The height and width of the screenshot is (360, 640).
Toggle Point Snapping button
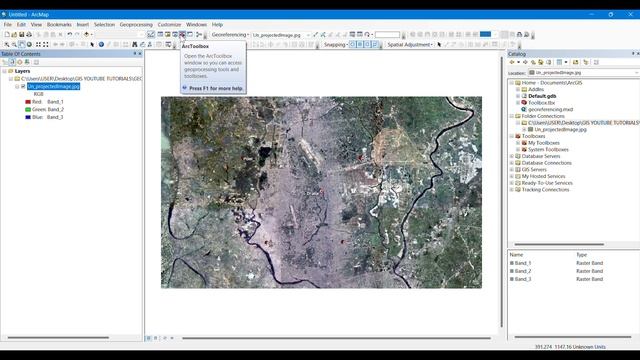coord(352,44)
